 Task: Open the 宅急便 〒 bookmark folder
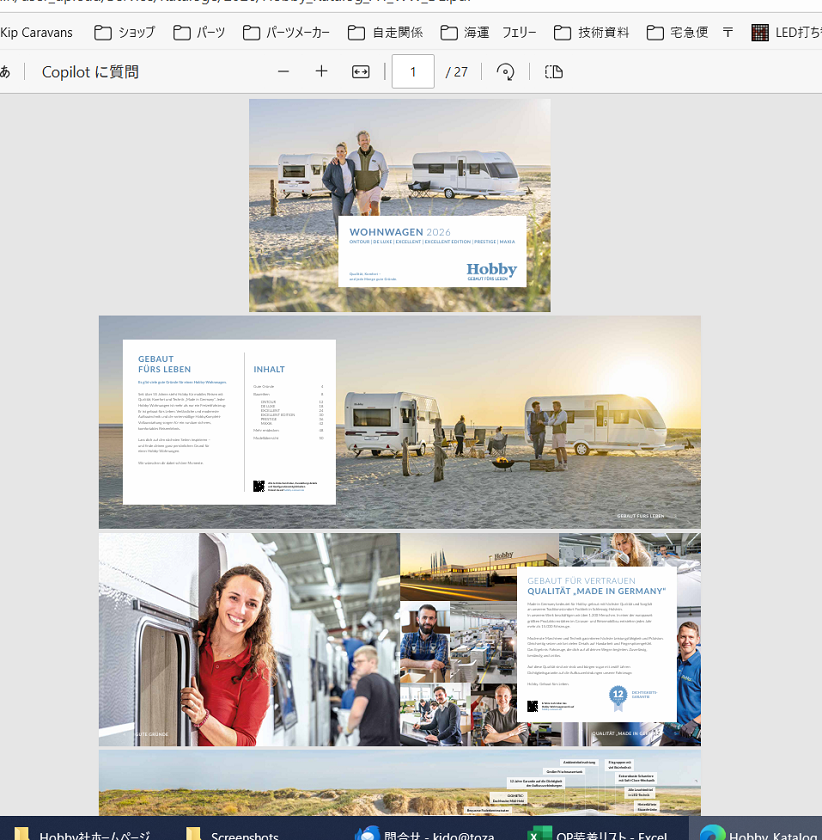click(x=690, y=33)
